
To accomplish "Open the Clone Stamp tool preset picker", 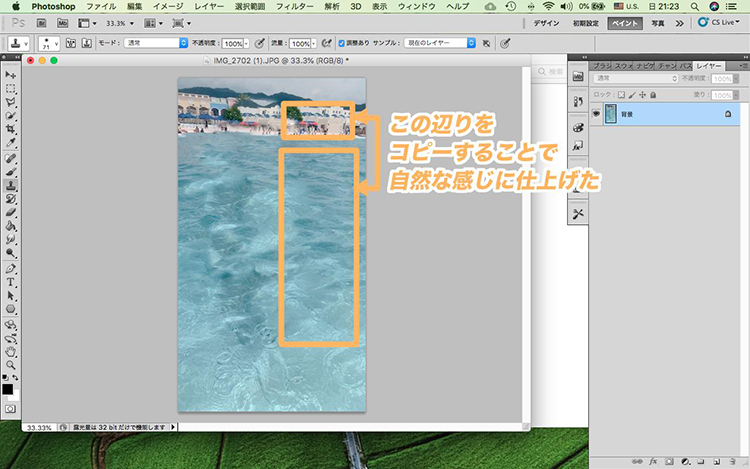I will (x=19, y=44).
